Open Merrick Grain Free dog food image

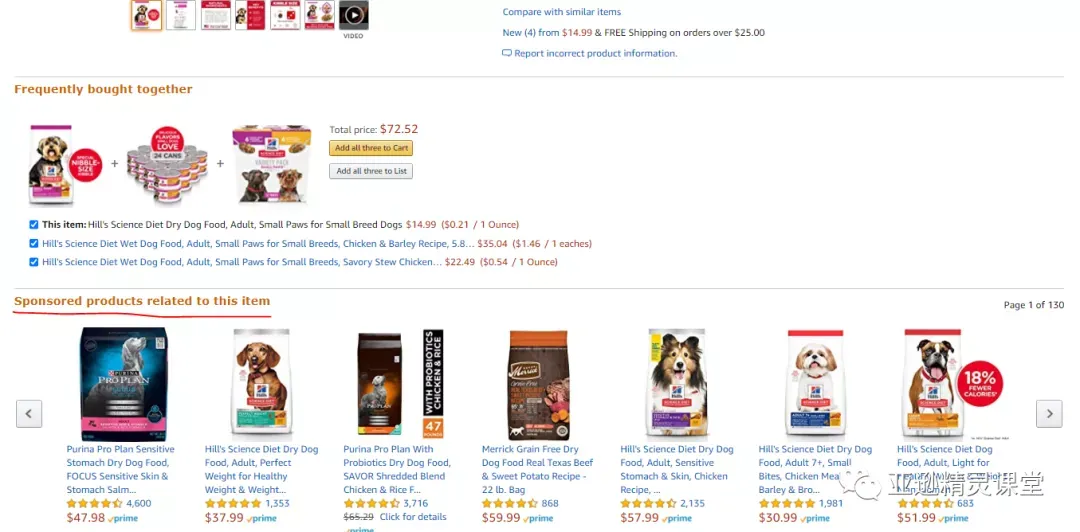(x=539, y=385)
